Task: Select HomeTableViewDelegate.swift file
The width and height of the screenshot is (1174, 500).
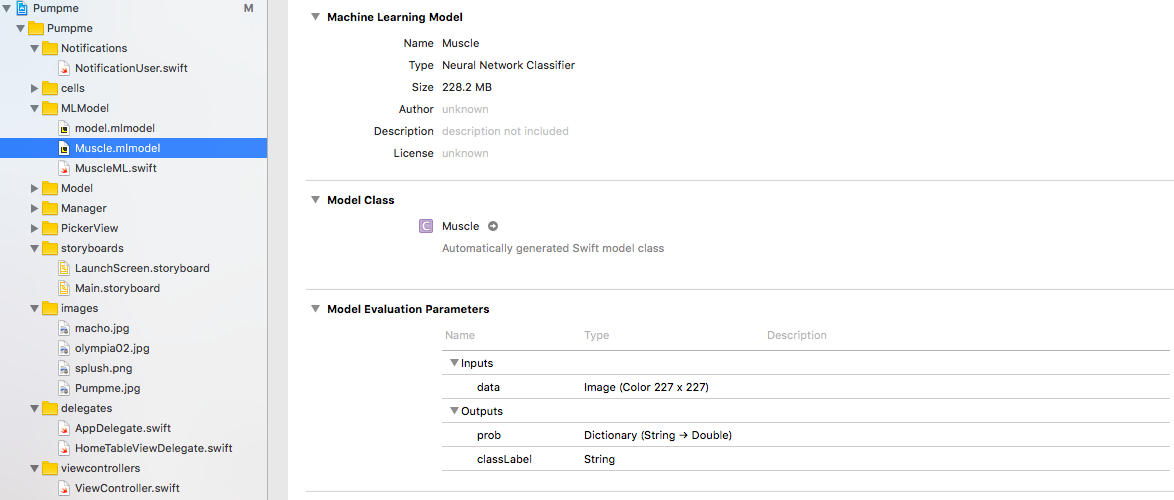Action: tap(153, 448)
